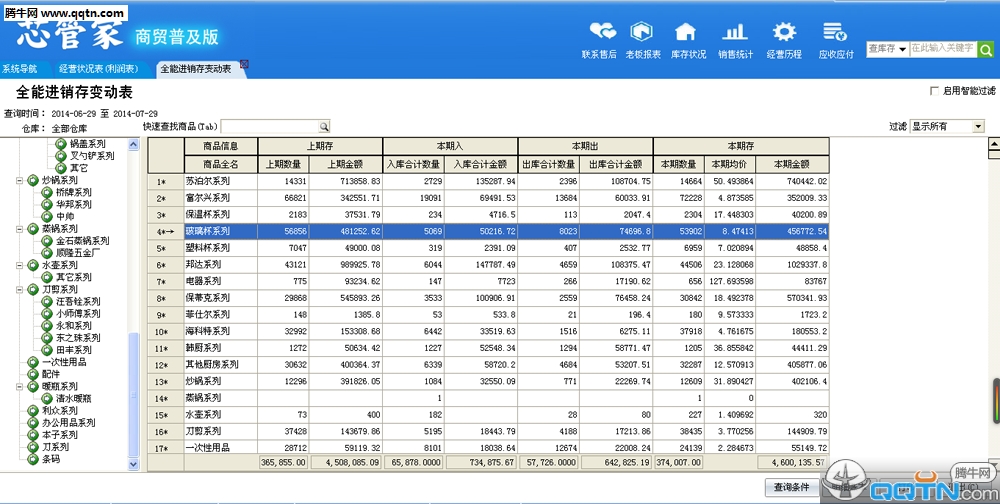Viewport: 1000px width, 504px height.
Task: Click the green icon beside 田丰系列
Action: 47,350
